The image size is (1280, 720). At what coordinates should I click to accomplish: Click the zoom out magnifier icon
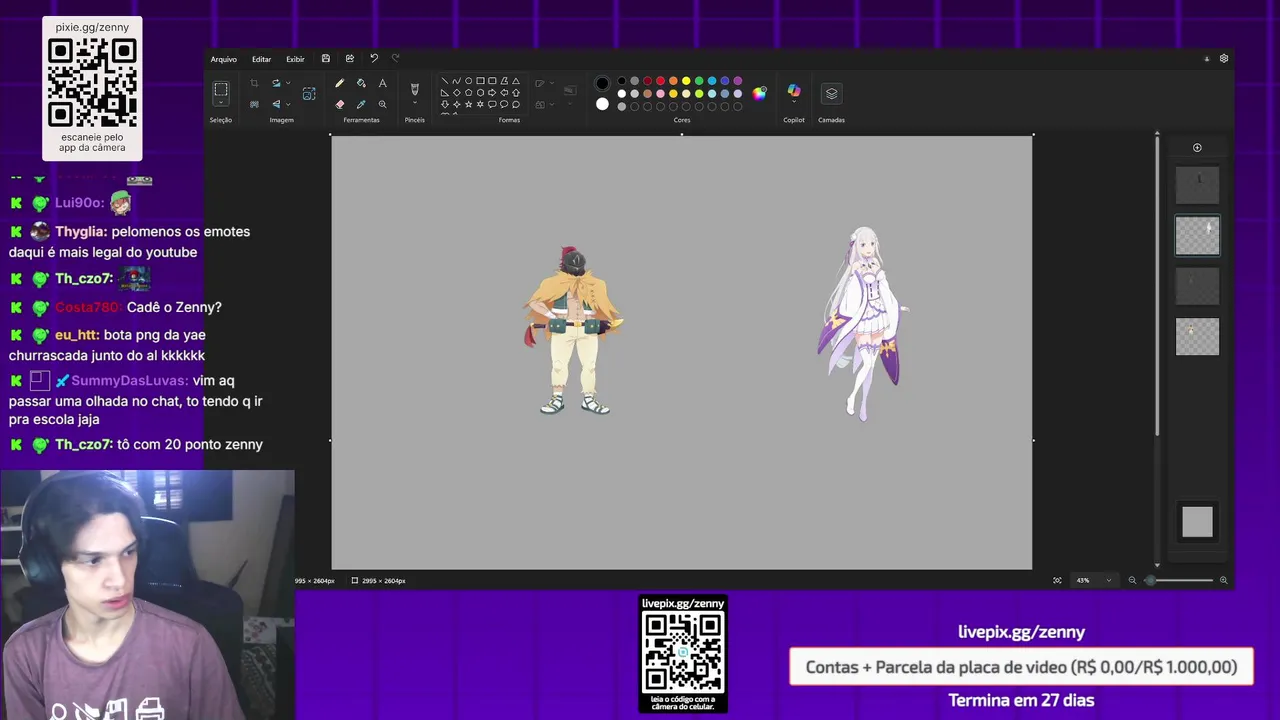[1132, 580]
